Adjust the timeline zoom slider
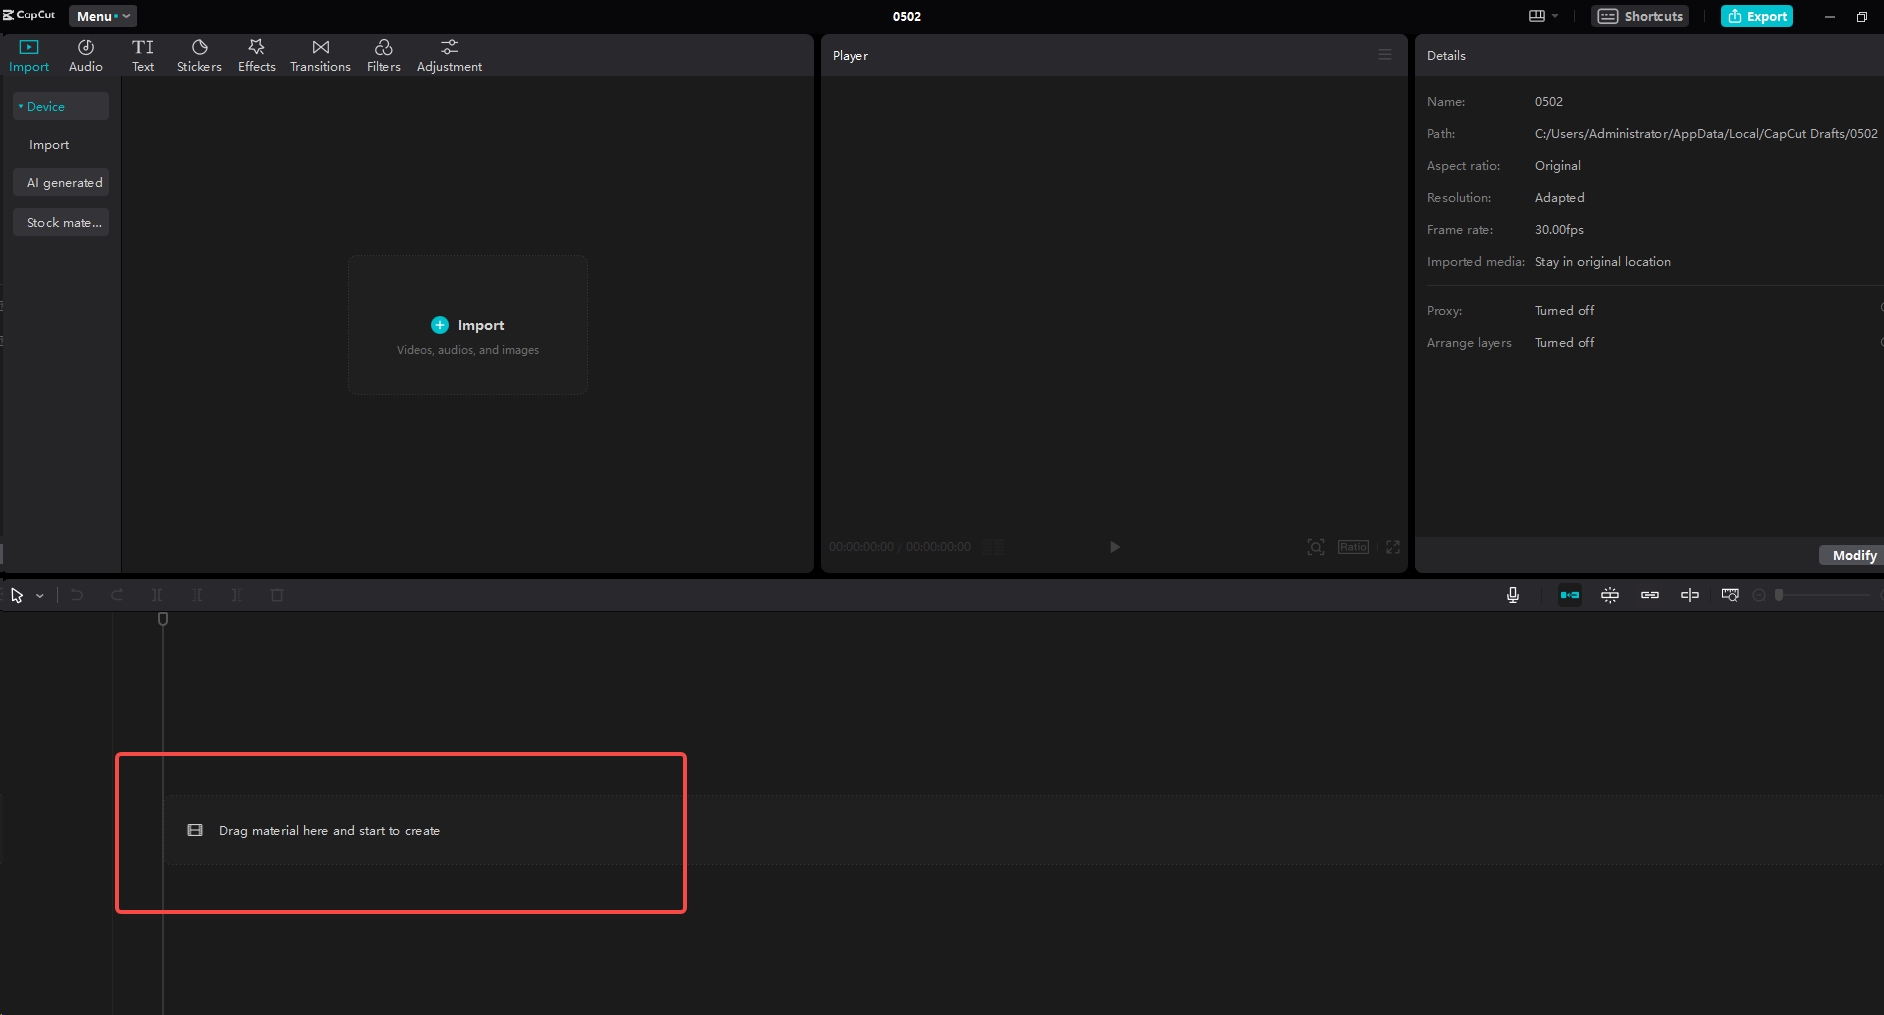1884x1015 pixels. click(1779, 594)
